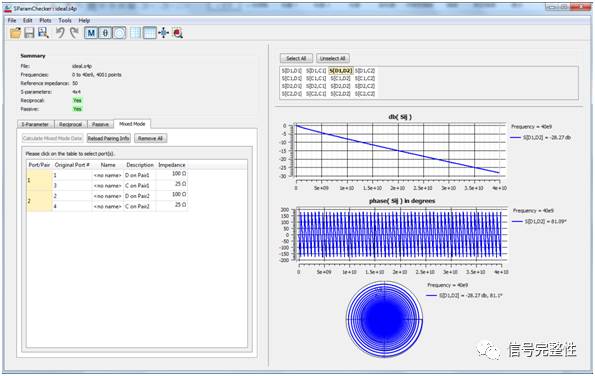Open the Tools menu
The width and height of the screenshot is (595, 376).
coord(65,20)
